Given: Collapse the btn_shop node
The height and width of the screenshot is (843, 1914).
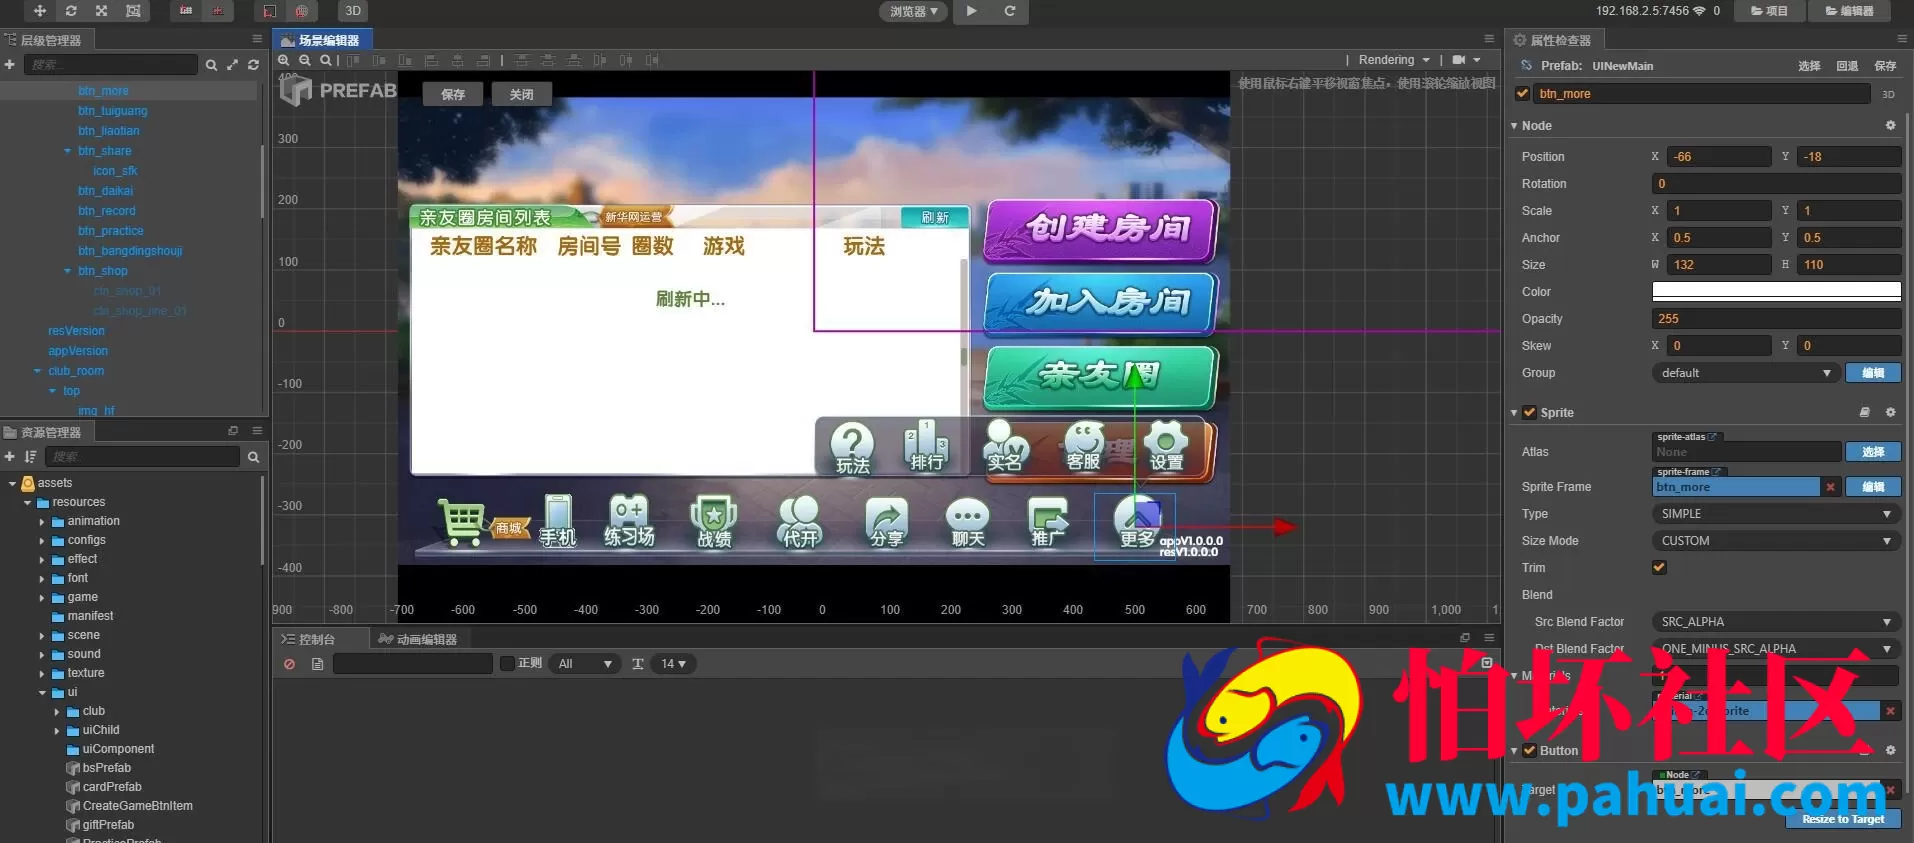Looking at the screenshot, I should pyautogui.click(x=67, y=271).
